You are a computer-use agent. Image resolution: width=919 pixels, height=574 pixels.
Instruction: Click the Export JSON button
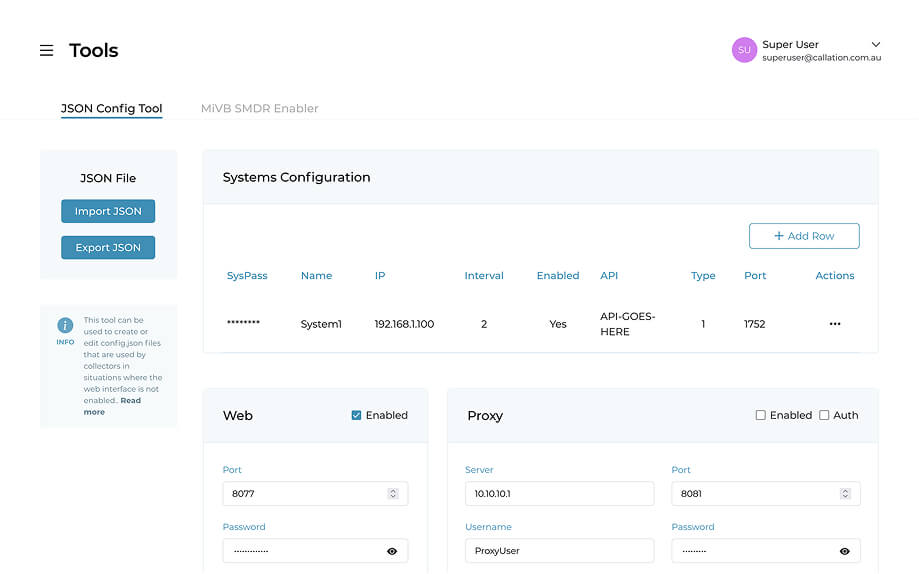pos(108,247)
